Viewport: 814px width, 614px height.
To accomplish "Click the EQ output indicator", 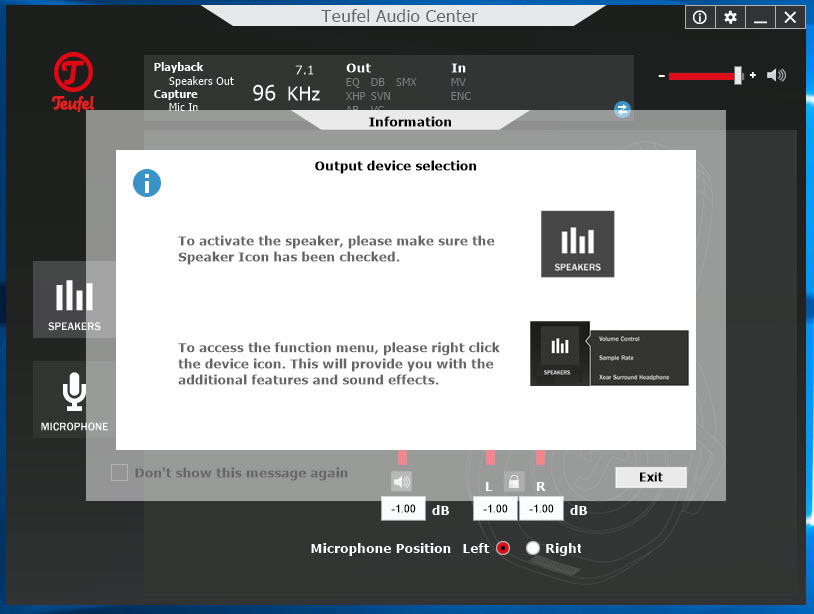I will coord(352,82).
